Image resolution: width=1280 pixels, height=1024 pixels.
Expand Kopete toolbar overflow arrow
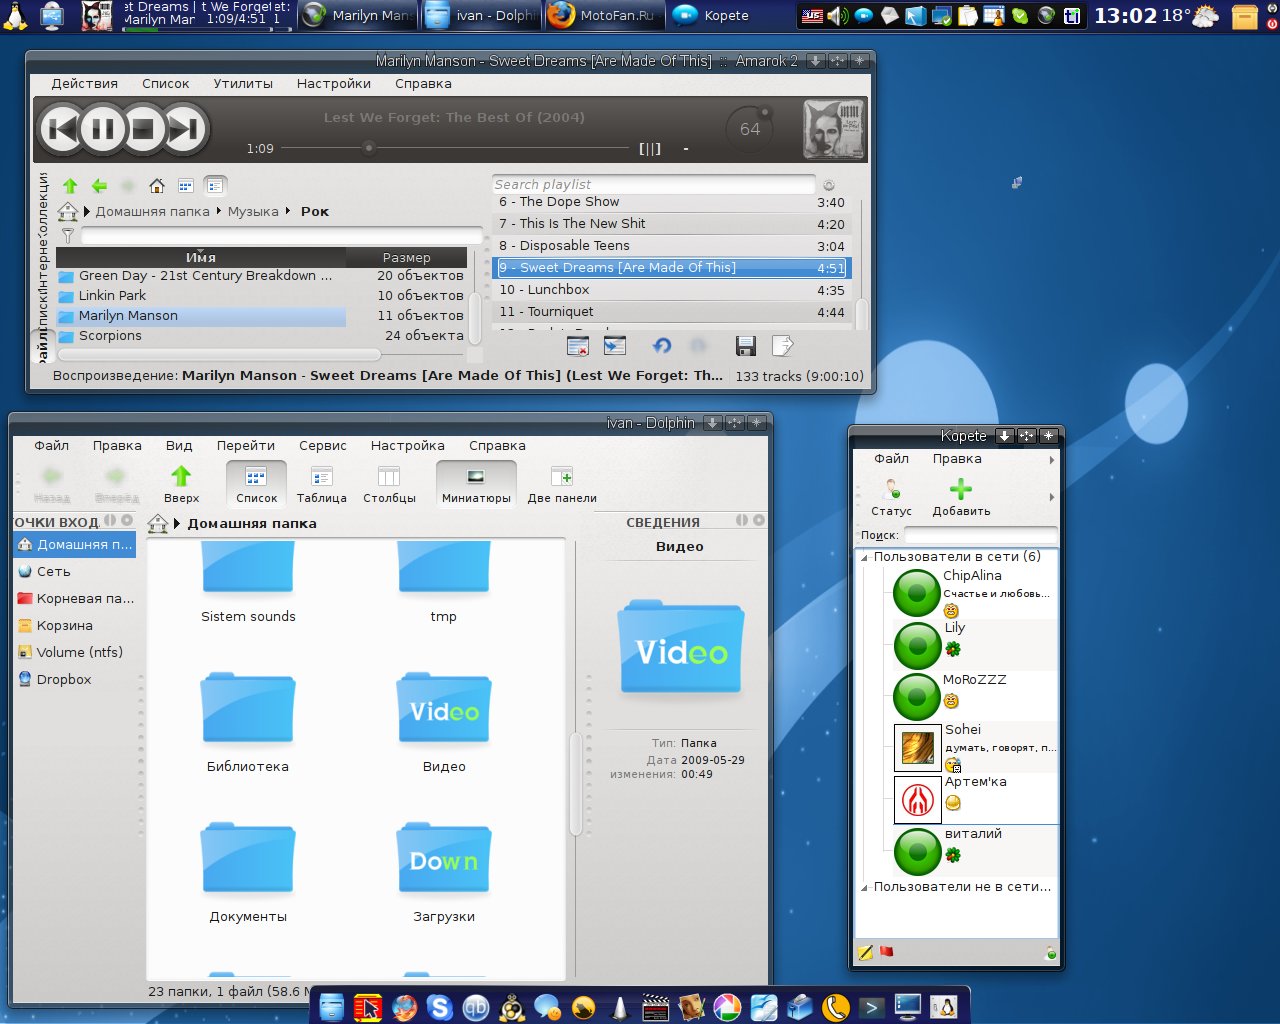click(1051, 497)
